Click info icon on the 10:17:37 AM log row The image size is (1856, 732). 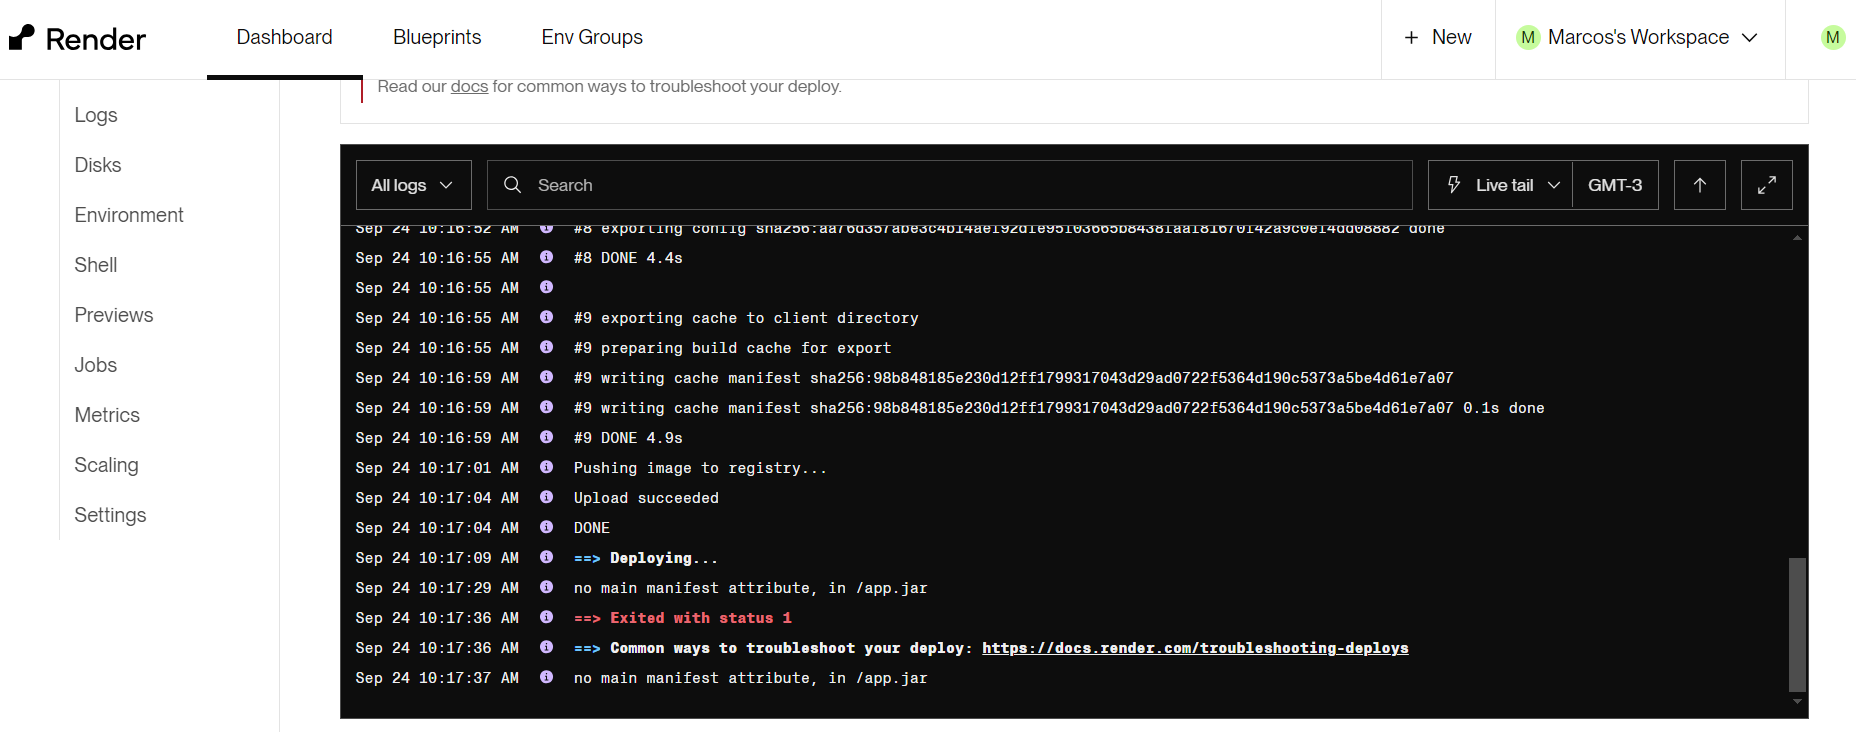pos(546,677)
